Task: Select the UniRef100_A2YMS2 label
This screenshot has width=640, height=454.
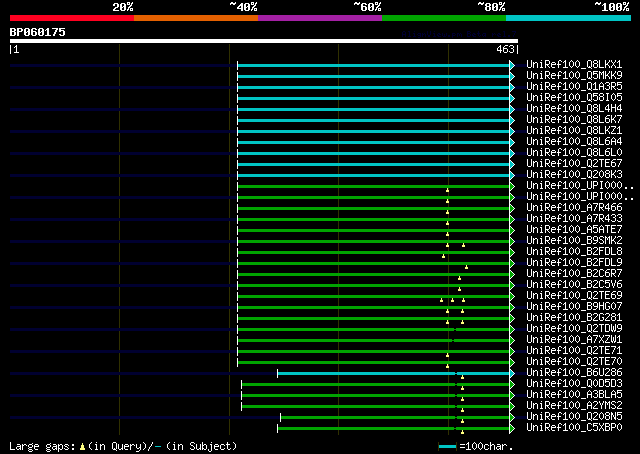Action: coord(574,406)
